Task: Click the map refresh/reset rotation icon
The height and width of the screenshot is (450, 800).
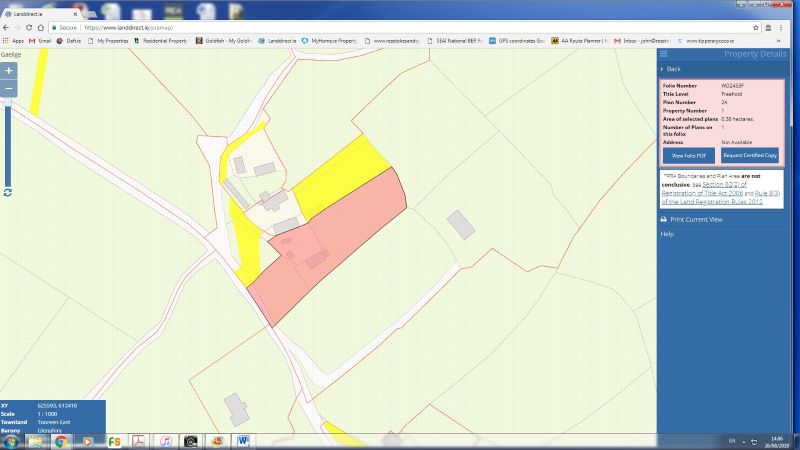Action: pyautogui.click(x=8, y=192)
